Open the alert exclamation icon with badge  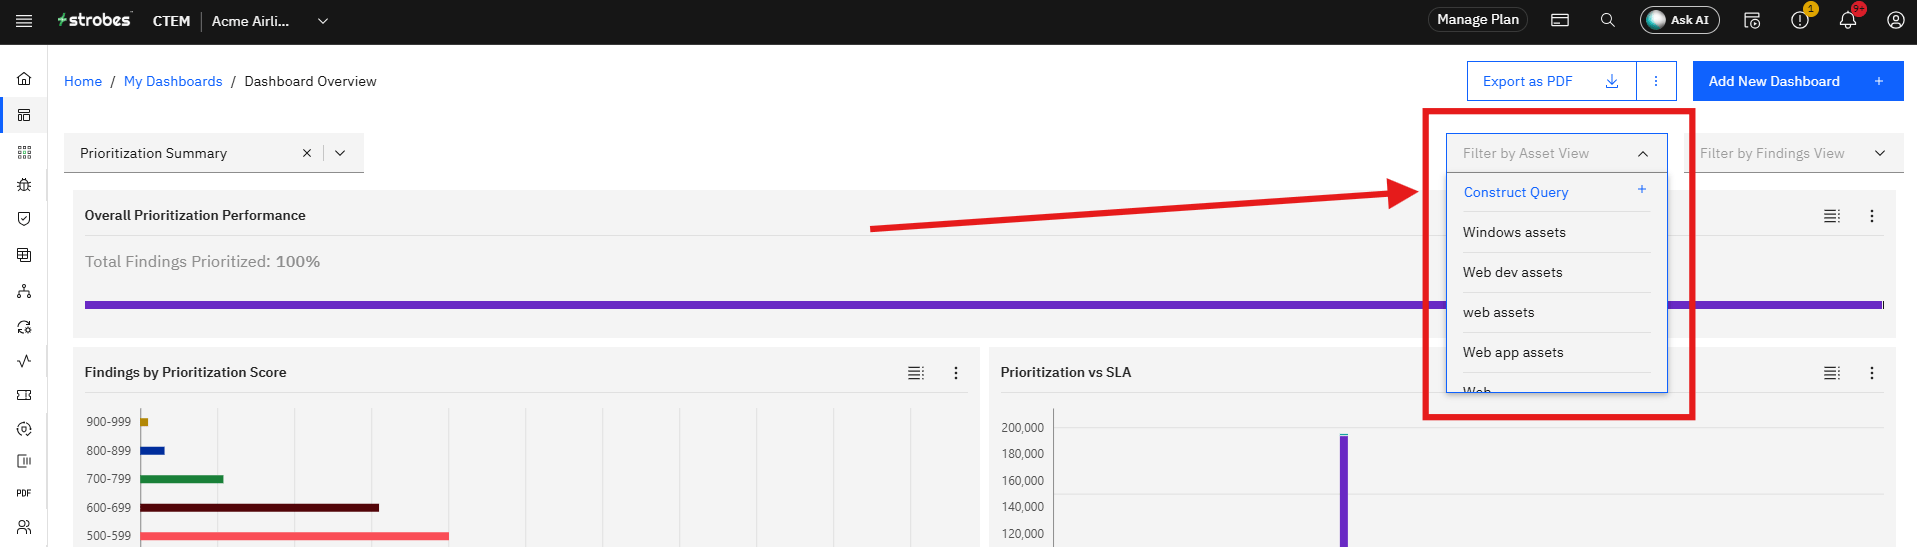1800,20
